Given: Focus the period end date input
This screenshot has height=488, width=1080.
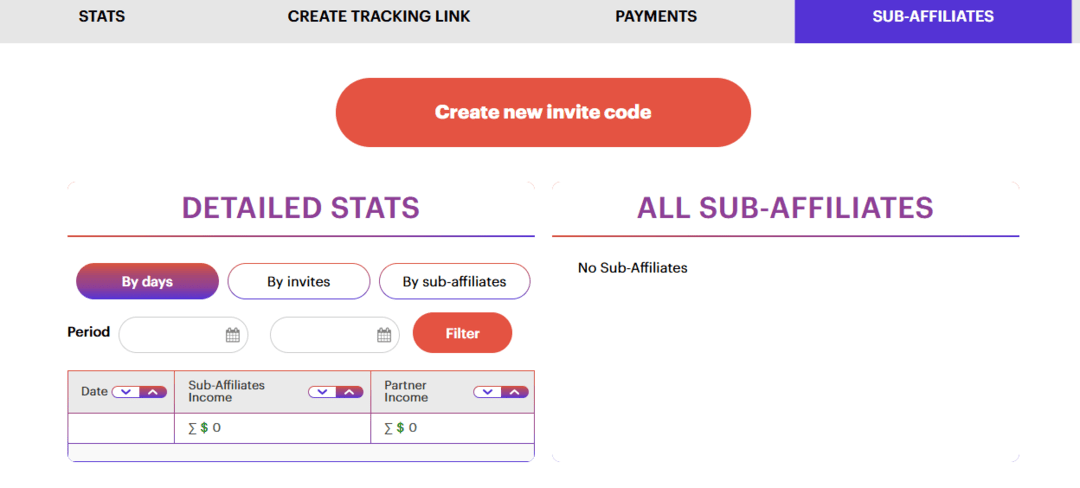Looking at the screenshot, I should pos(322,335).
